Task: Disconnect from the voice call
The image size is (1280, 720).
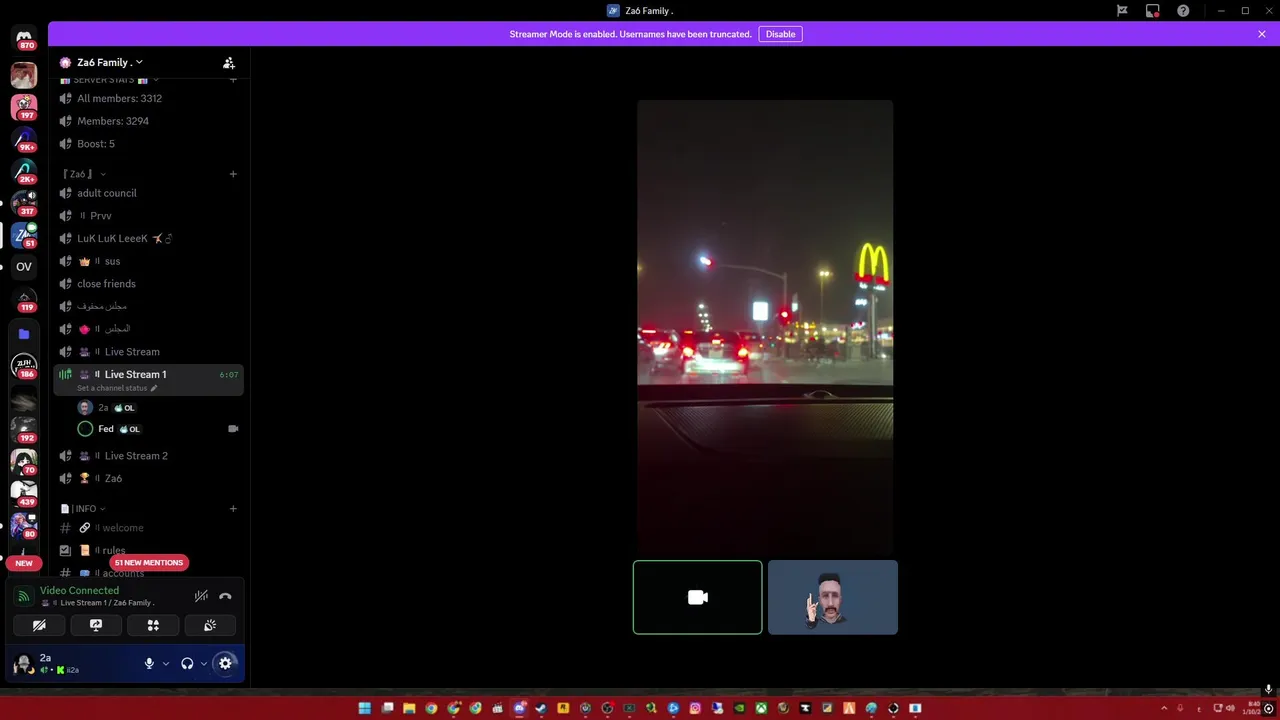Action: pos(225,596)
